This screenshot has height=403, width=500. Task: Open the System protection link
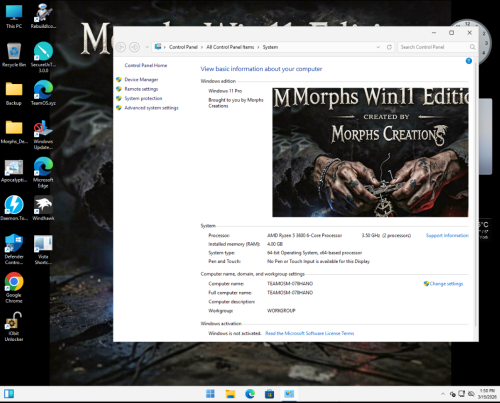(x=143, y=98)
